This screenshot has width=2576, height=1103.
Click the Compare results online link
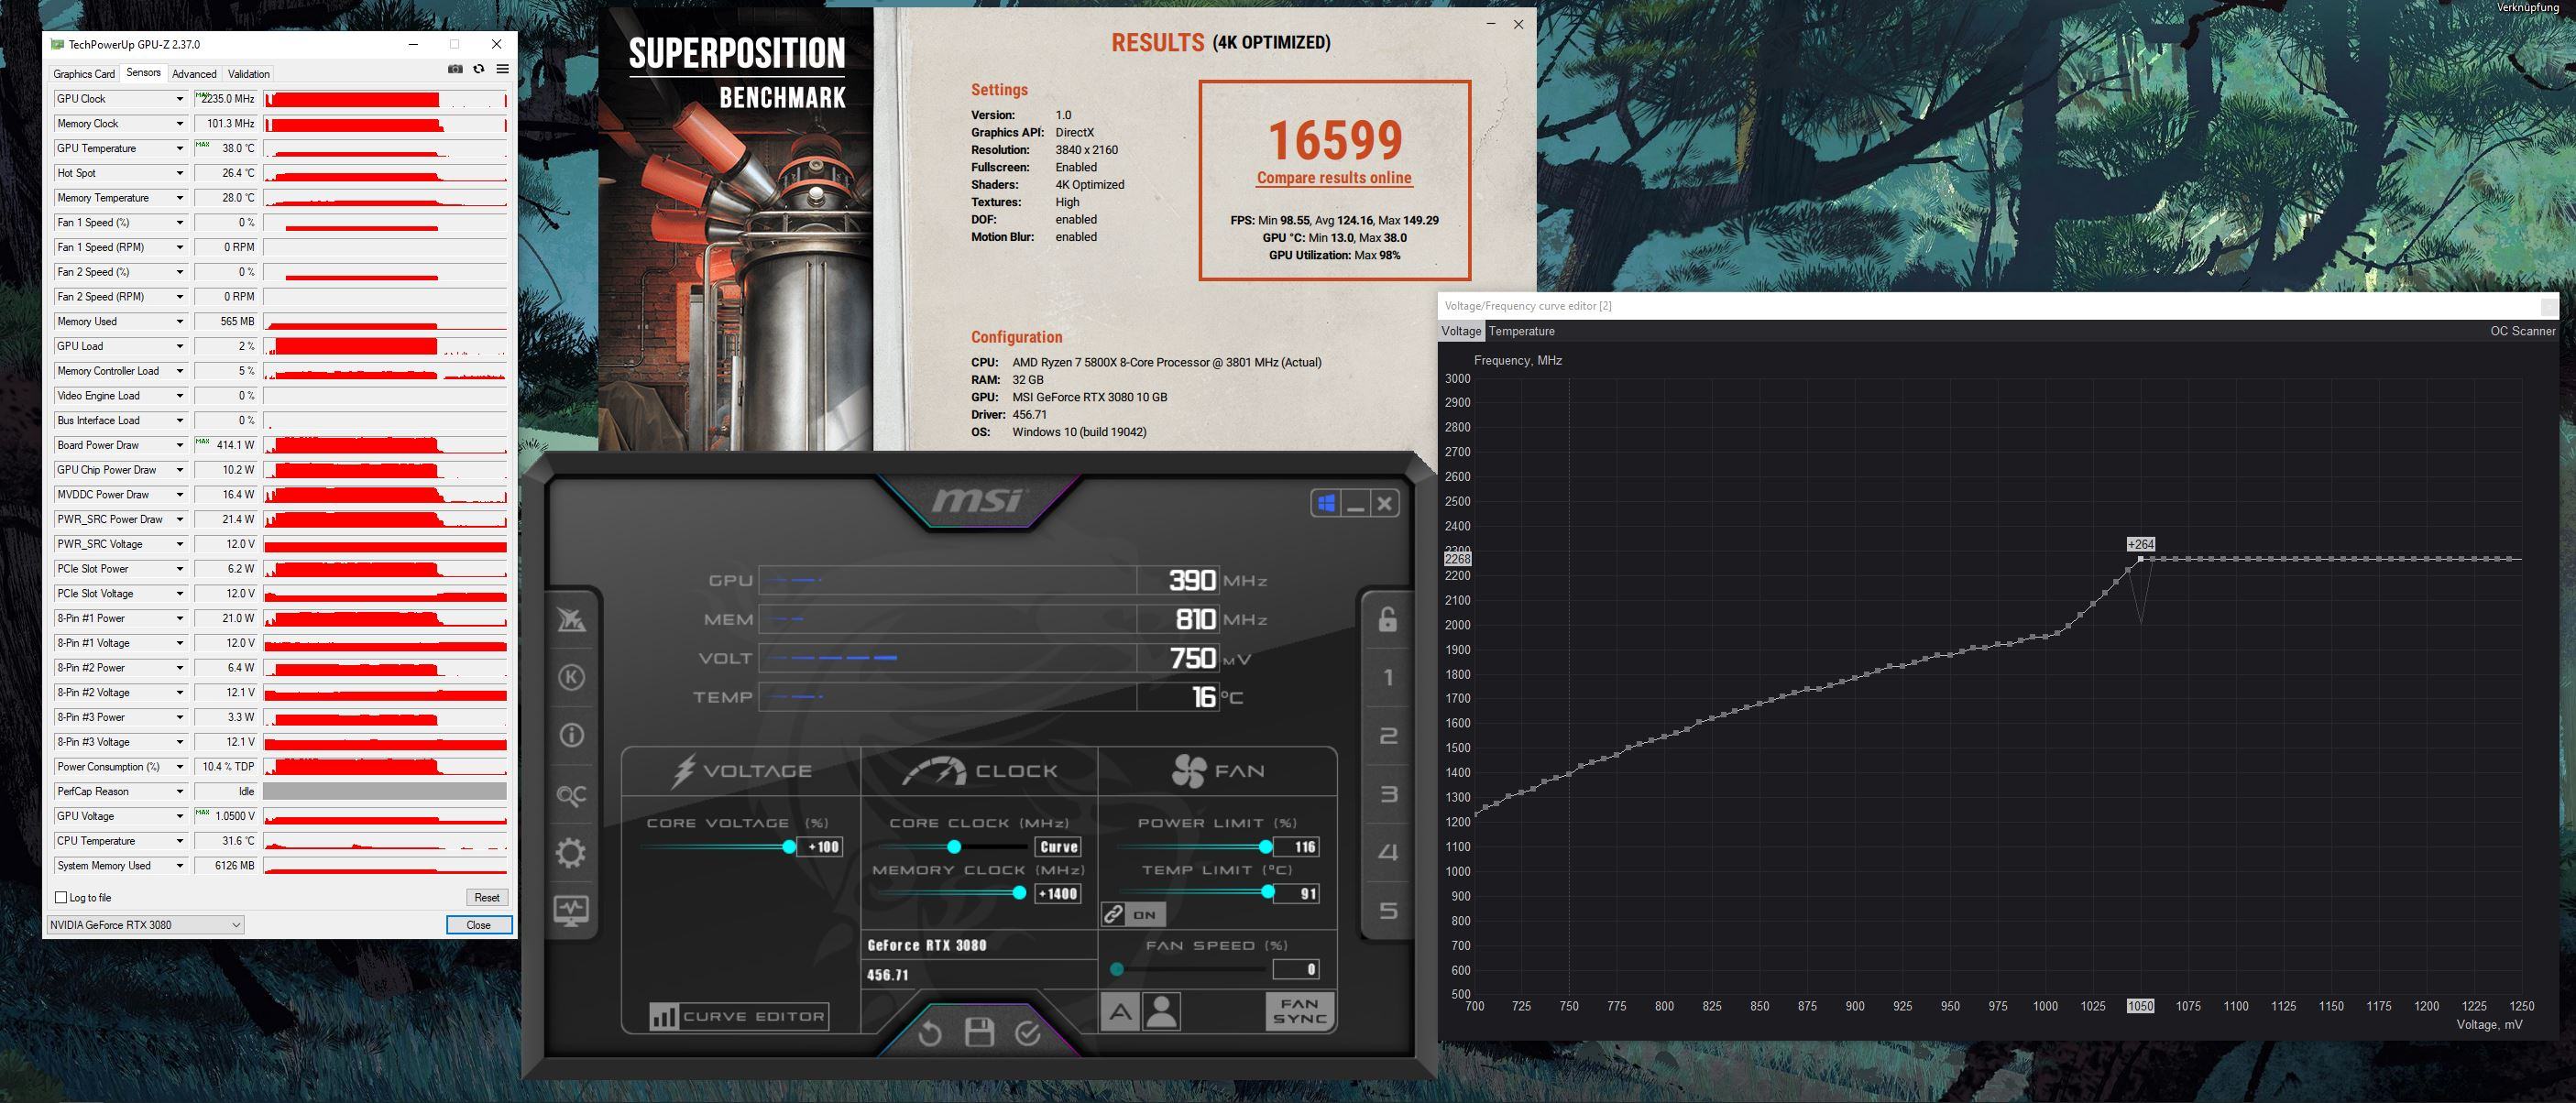[1334, 178]
